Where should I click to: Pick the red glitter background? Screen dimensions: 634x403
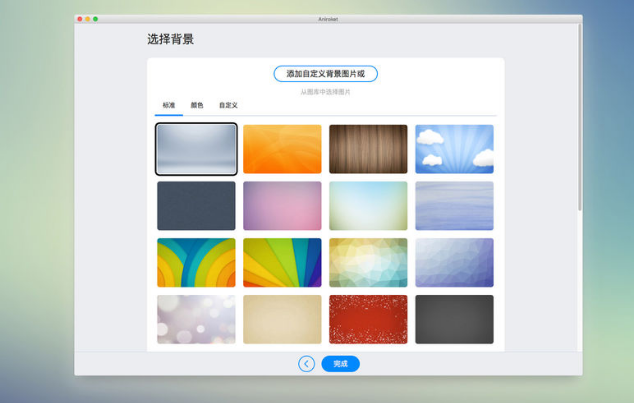tap(368, 319)
